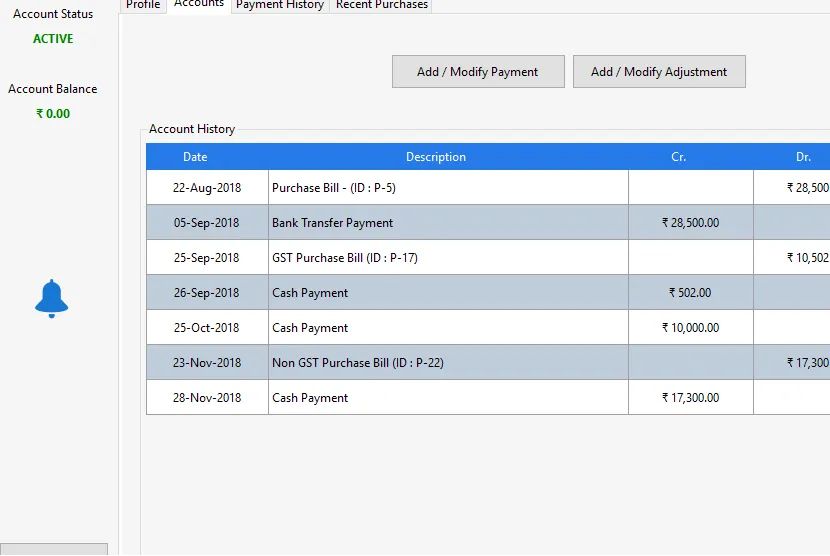This screenshot has width=830, height=556.
Task: Click the Description column header
Action: coord(436,157)
